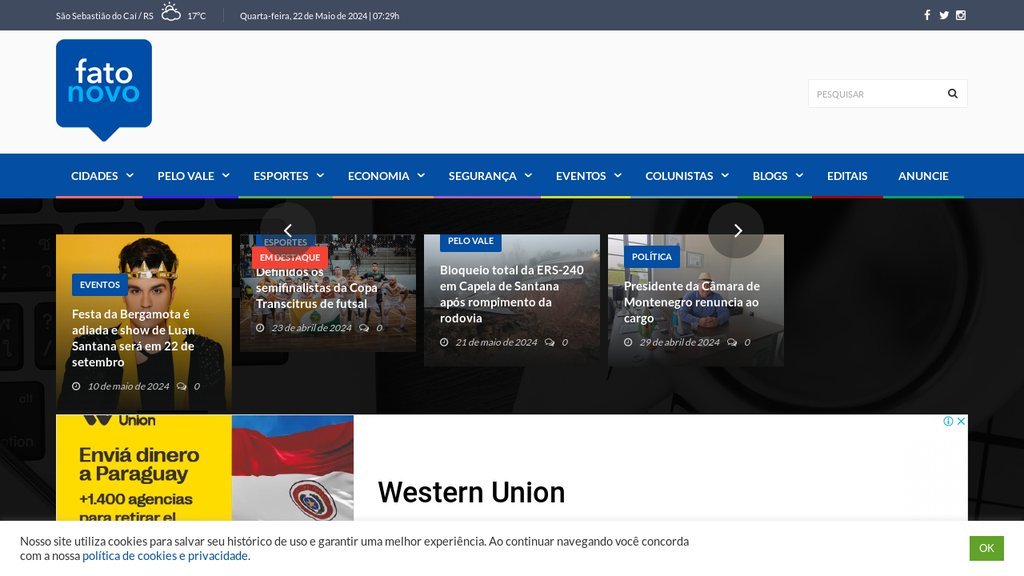Click the date 10 de maio de 2024
Screen dimensions: 1024x576
coord(129,386)
